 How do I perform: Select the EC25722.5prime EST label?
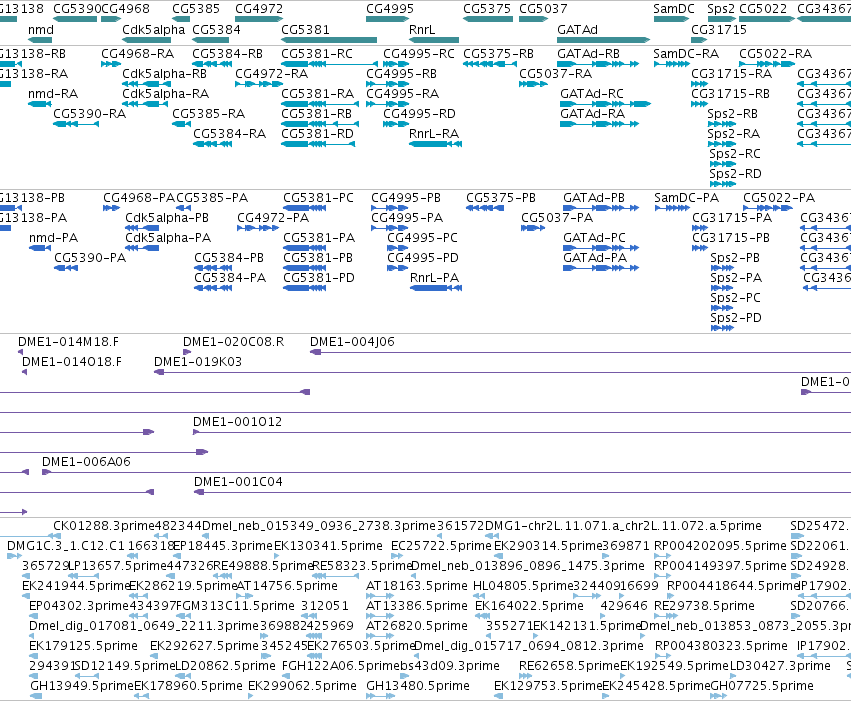click(x=441, y=546)
